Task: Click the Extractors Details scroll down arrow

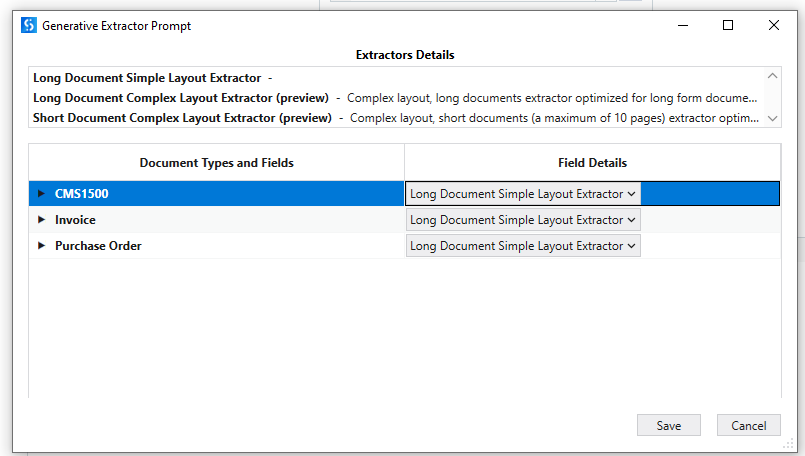Action: [x=772, y=119]
